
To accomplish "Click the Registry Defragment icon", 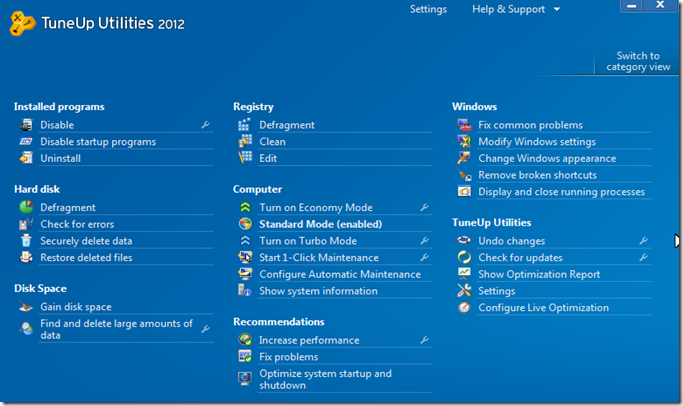I will 245,125.
